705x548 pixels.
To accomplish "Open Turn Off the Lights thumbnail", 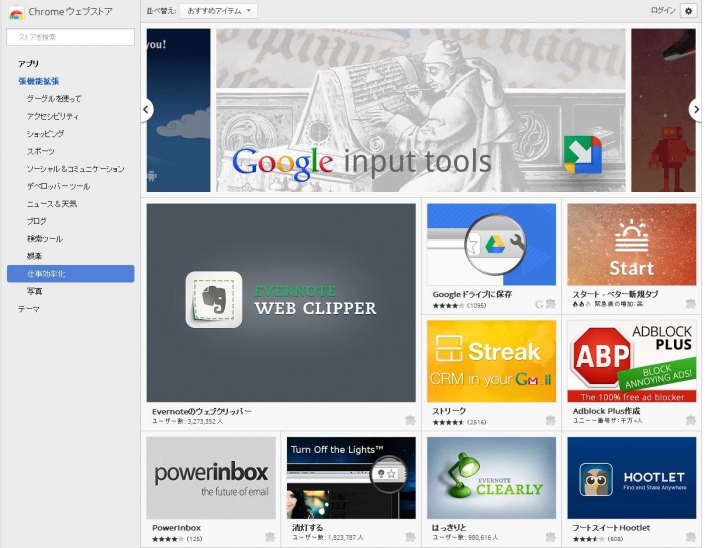I will point(351,478).
